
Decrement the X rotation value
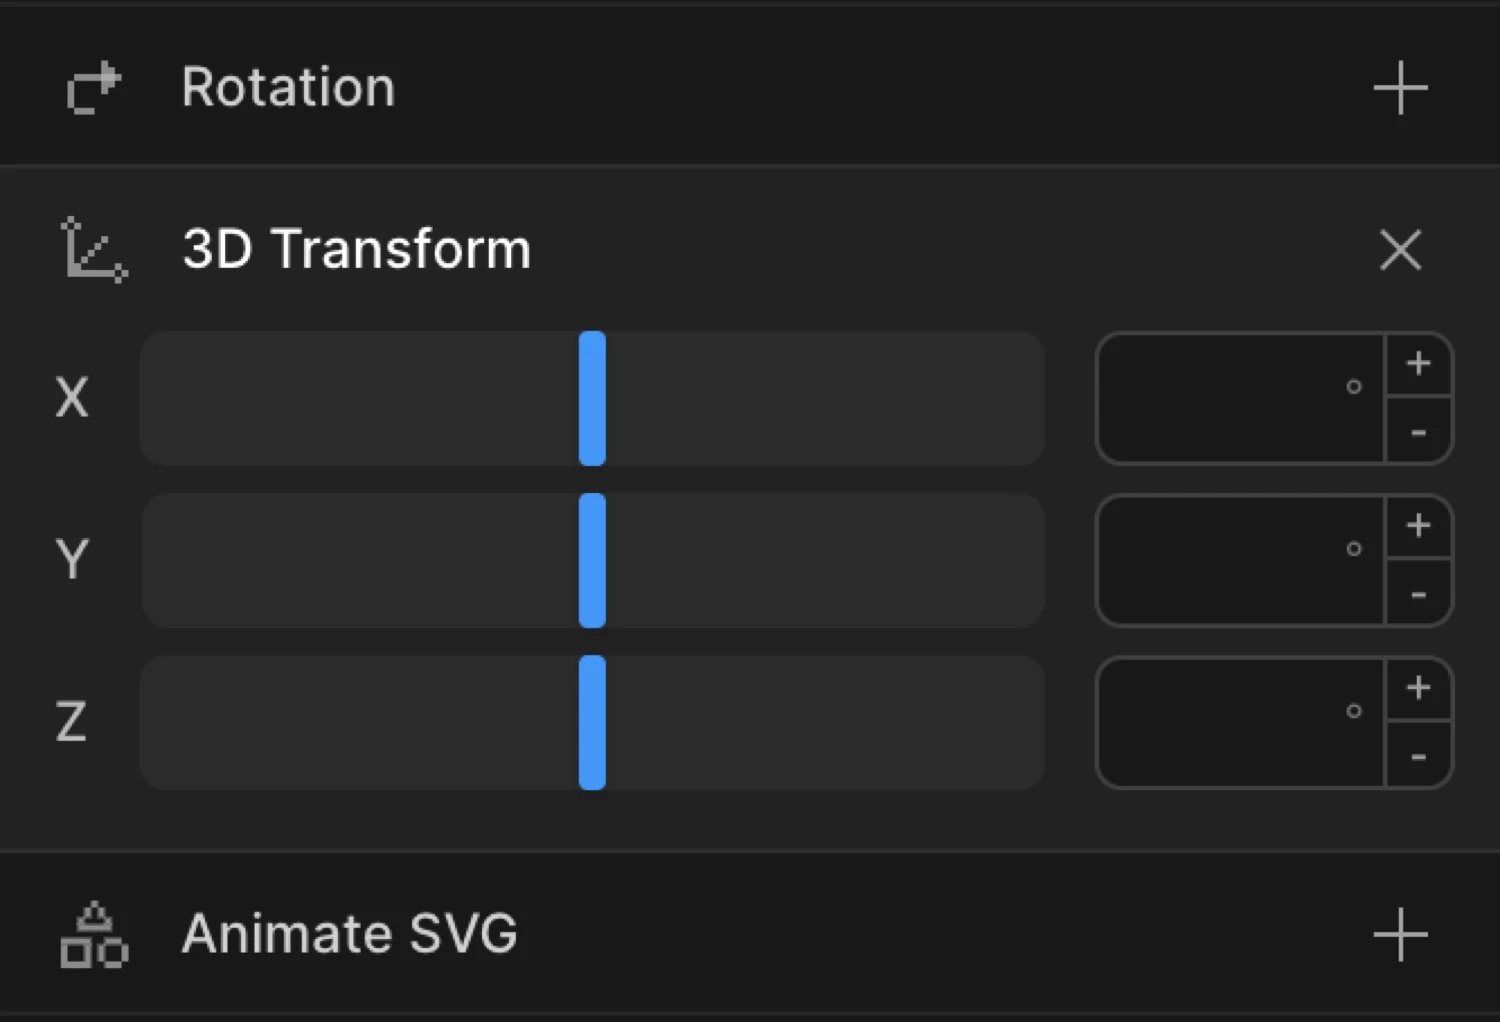tap(1417, 432)
